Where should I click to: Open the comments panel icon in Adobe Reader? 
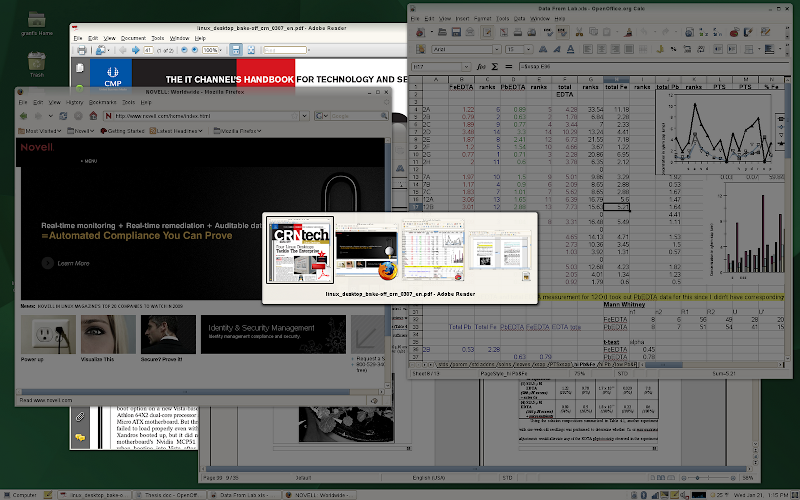coord(80,438)
